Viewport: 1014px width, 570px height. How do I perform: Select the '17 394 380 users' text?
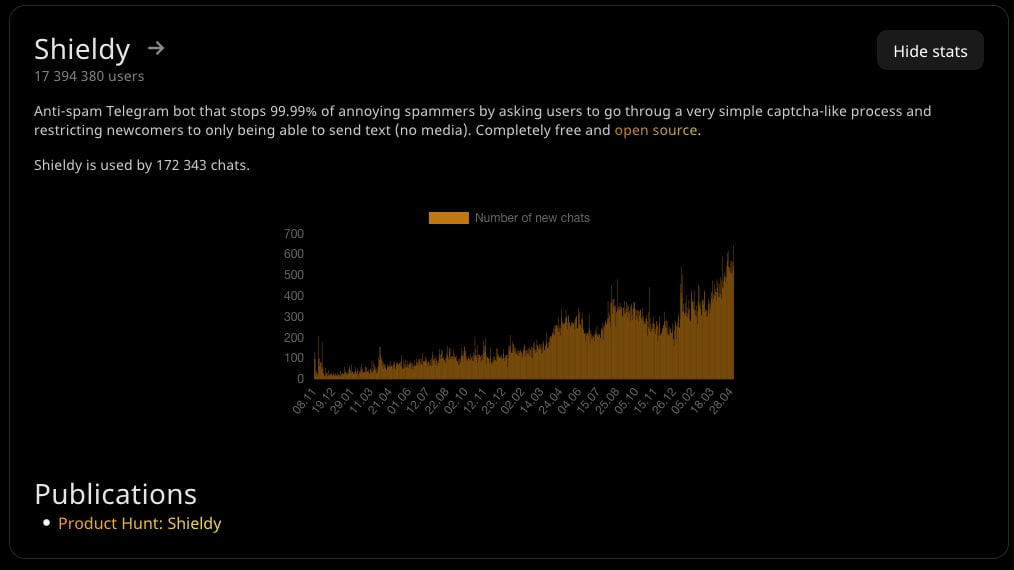pos(89,76)
